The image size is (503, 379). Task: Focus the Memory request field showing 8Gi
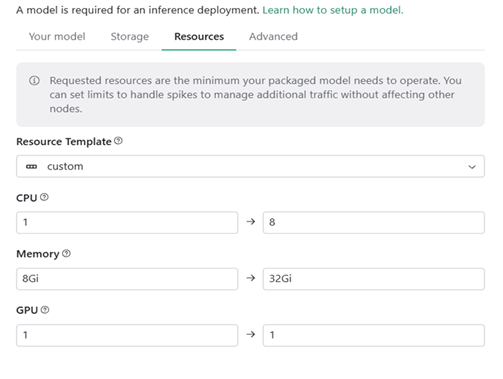coord(127,279)
